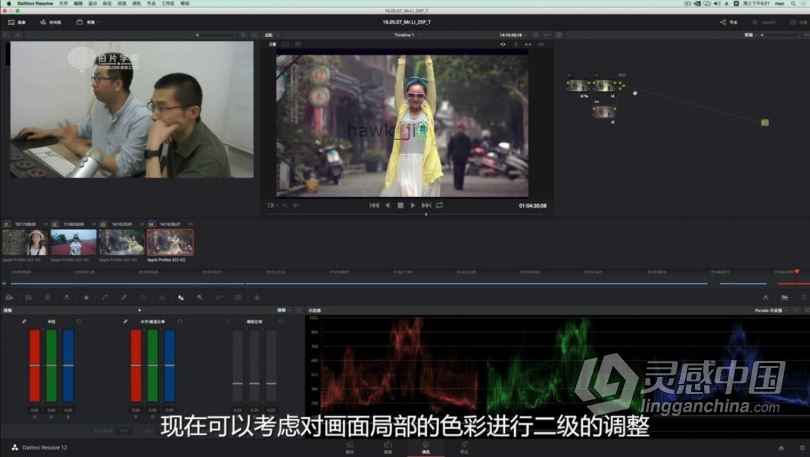
Task: Show the Keyframes editor panel
Action: click(766, 297)
